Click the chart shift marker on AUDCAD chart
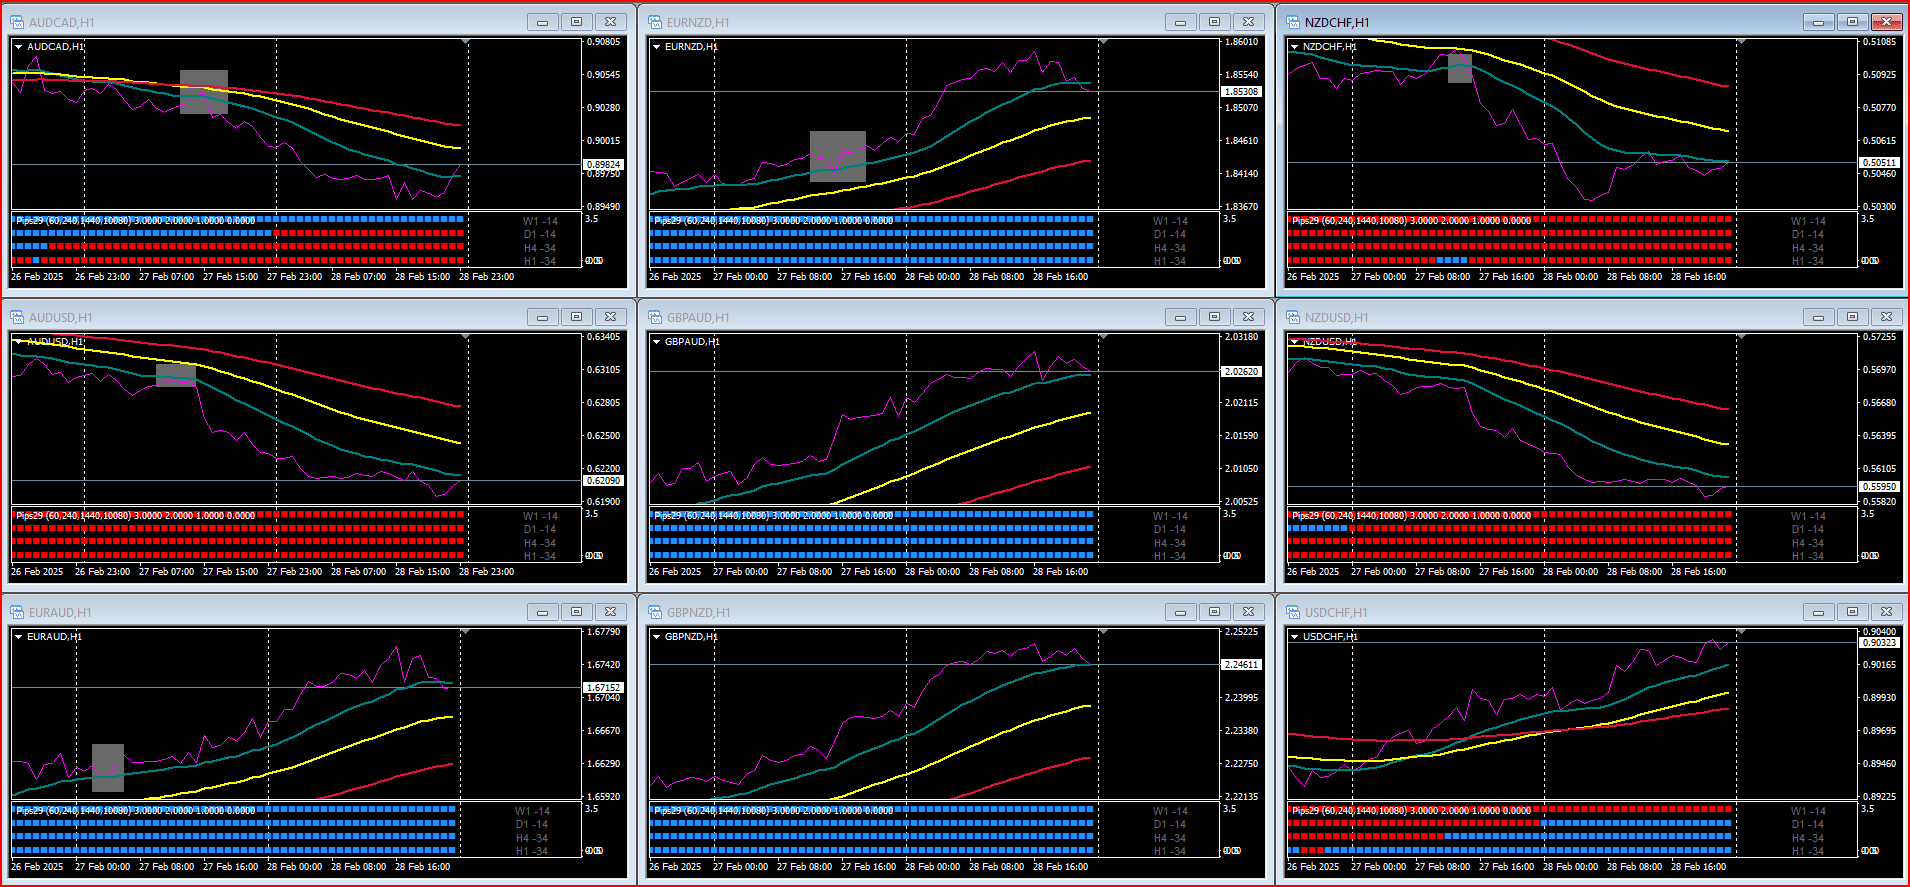The width and height of the screenshot is (1910, 887). click(466, 42)
